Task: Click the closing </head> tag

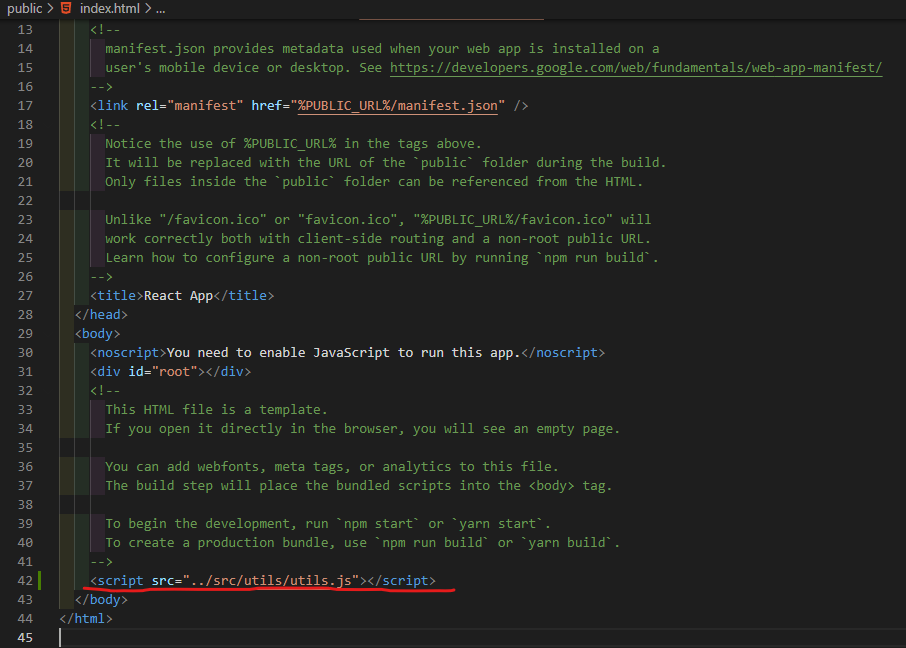Action: point(101,314)
